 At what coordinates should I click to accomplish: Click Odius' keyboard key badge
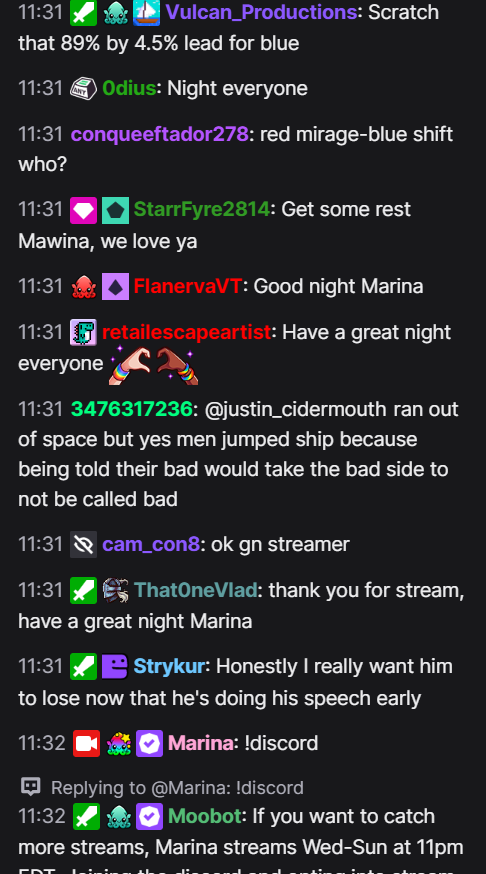84,89
